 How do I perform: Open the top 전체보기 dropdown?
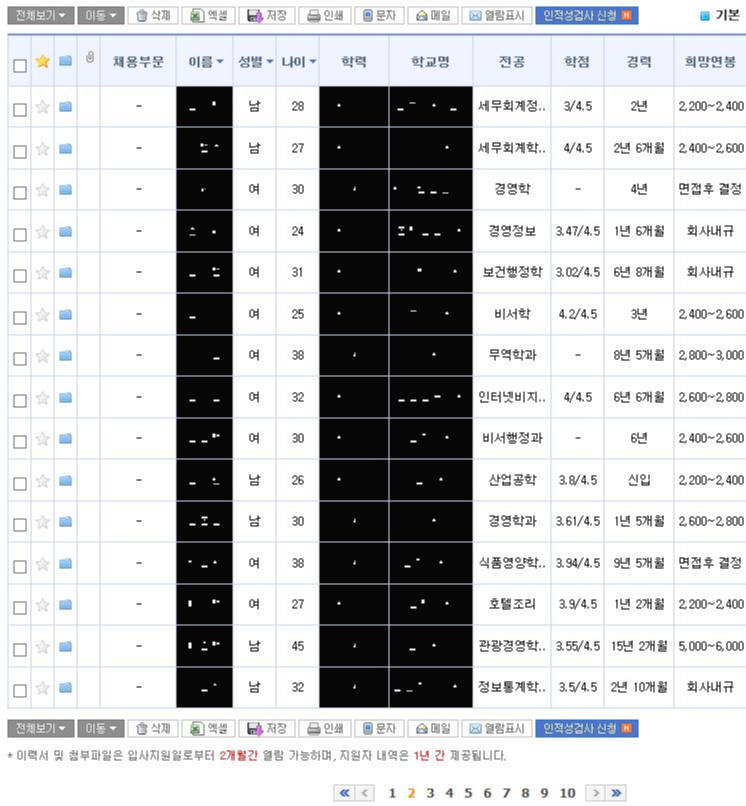pyautogui.click(x=41, y=15)
